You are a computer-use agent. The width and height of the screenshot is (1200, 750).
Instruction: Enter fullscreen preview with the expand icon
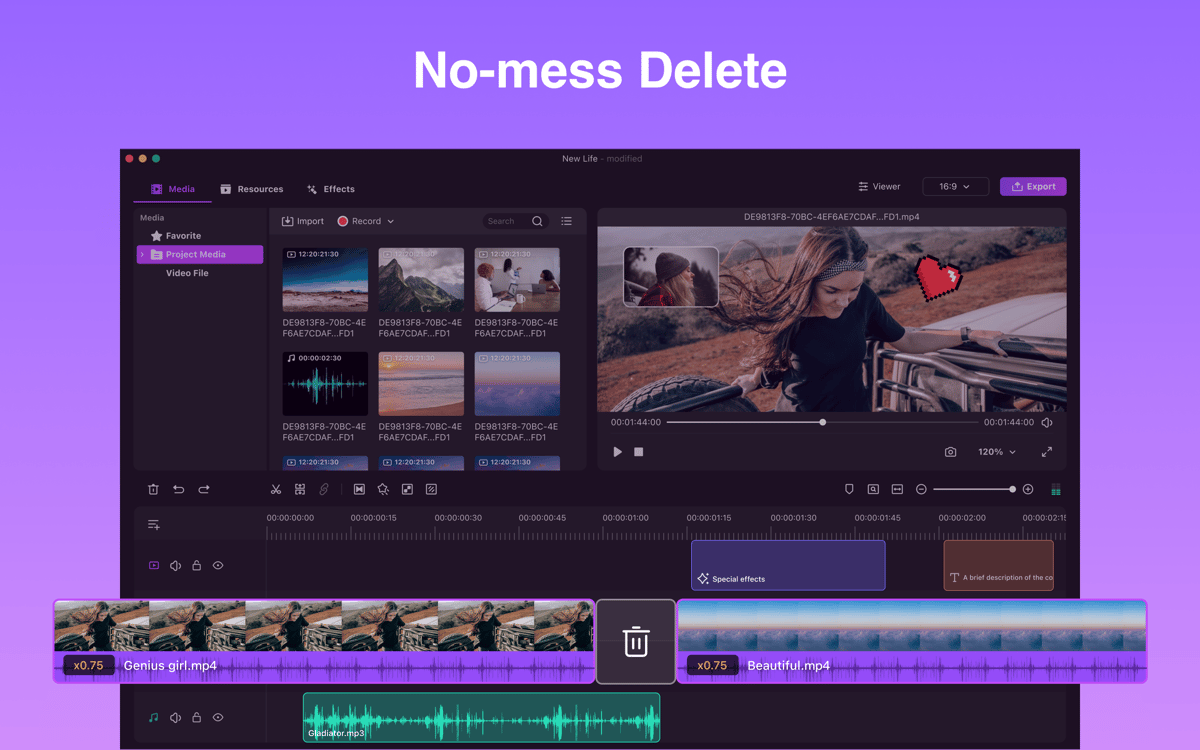[1047, 452]
